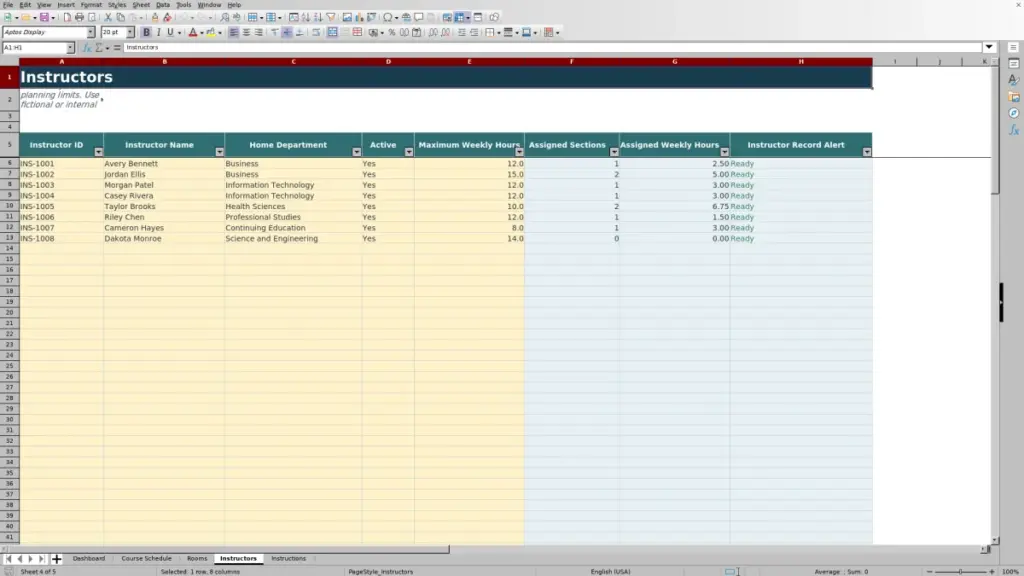Click the Wrap text icon
This screenshot has height=576, width=1024.
(316, 32)
